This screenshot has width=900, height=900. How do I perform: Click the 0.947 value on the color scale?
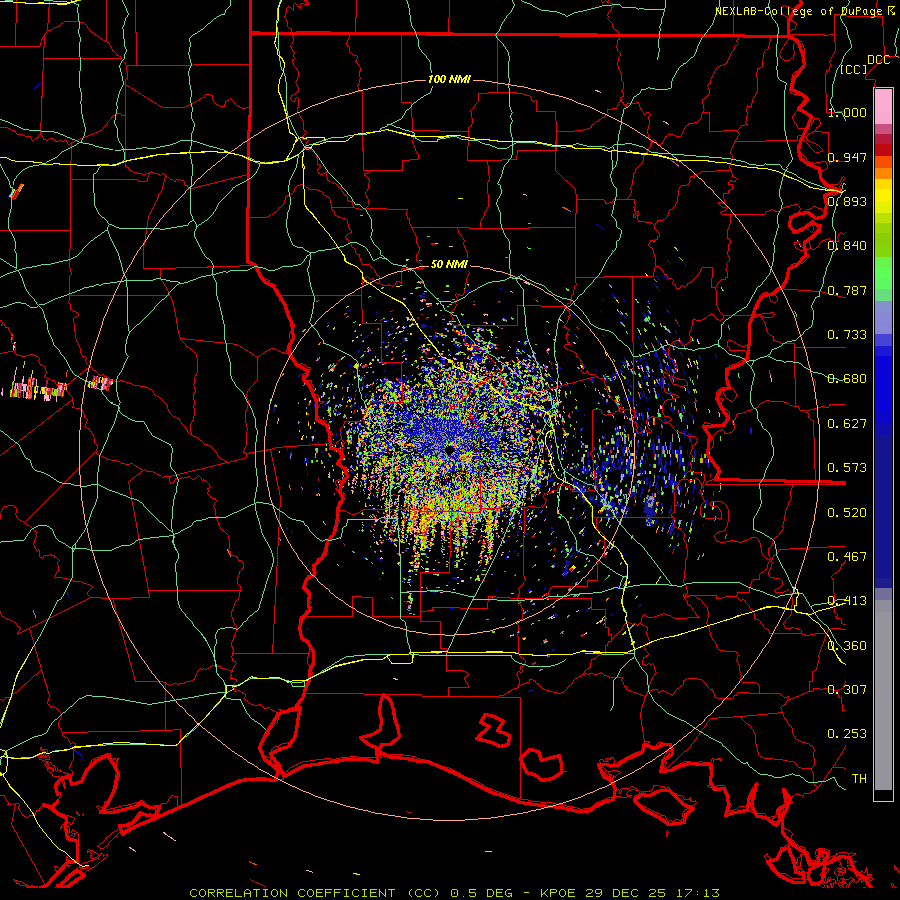(847, 157)
